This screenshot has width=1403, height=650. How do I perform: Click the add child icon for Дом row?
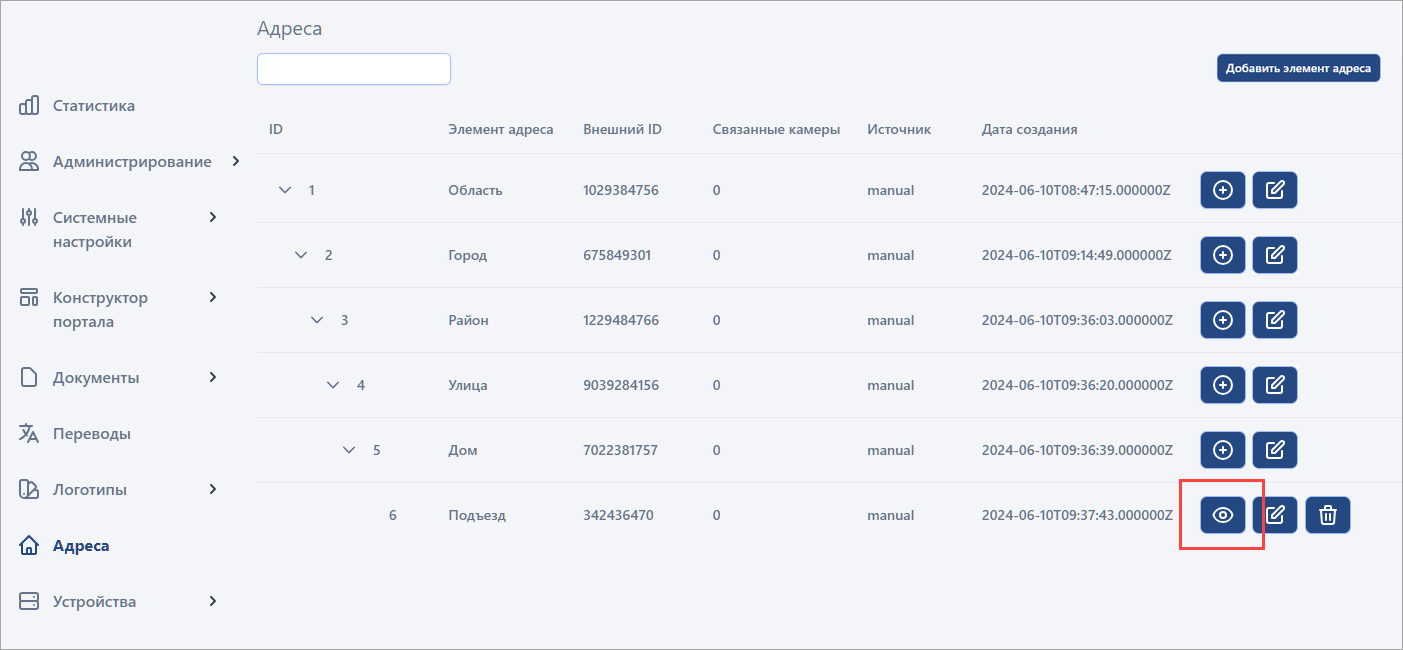coord(1222,450)
